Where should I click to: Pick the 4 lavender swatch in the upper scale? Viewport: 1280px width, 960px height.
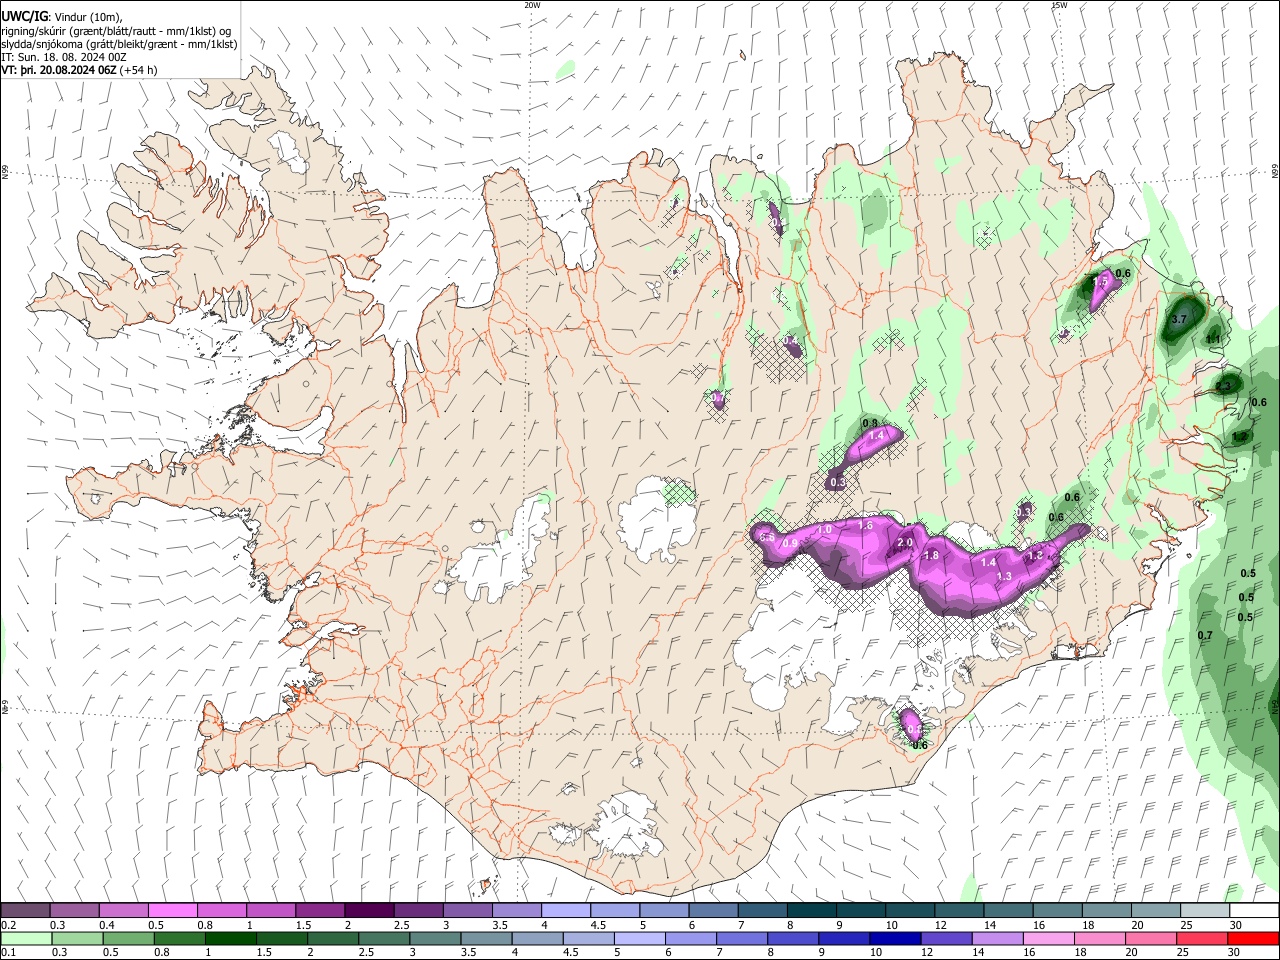[565, 911]
